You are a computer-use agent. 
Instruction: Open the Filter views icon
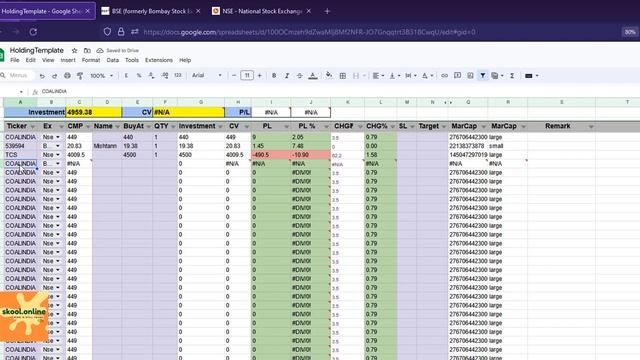point(497,76)
